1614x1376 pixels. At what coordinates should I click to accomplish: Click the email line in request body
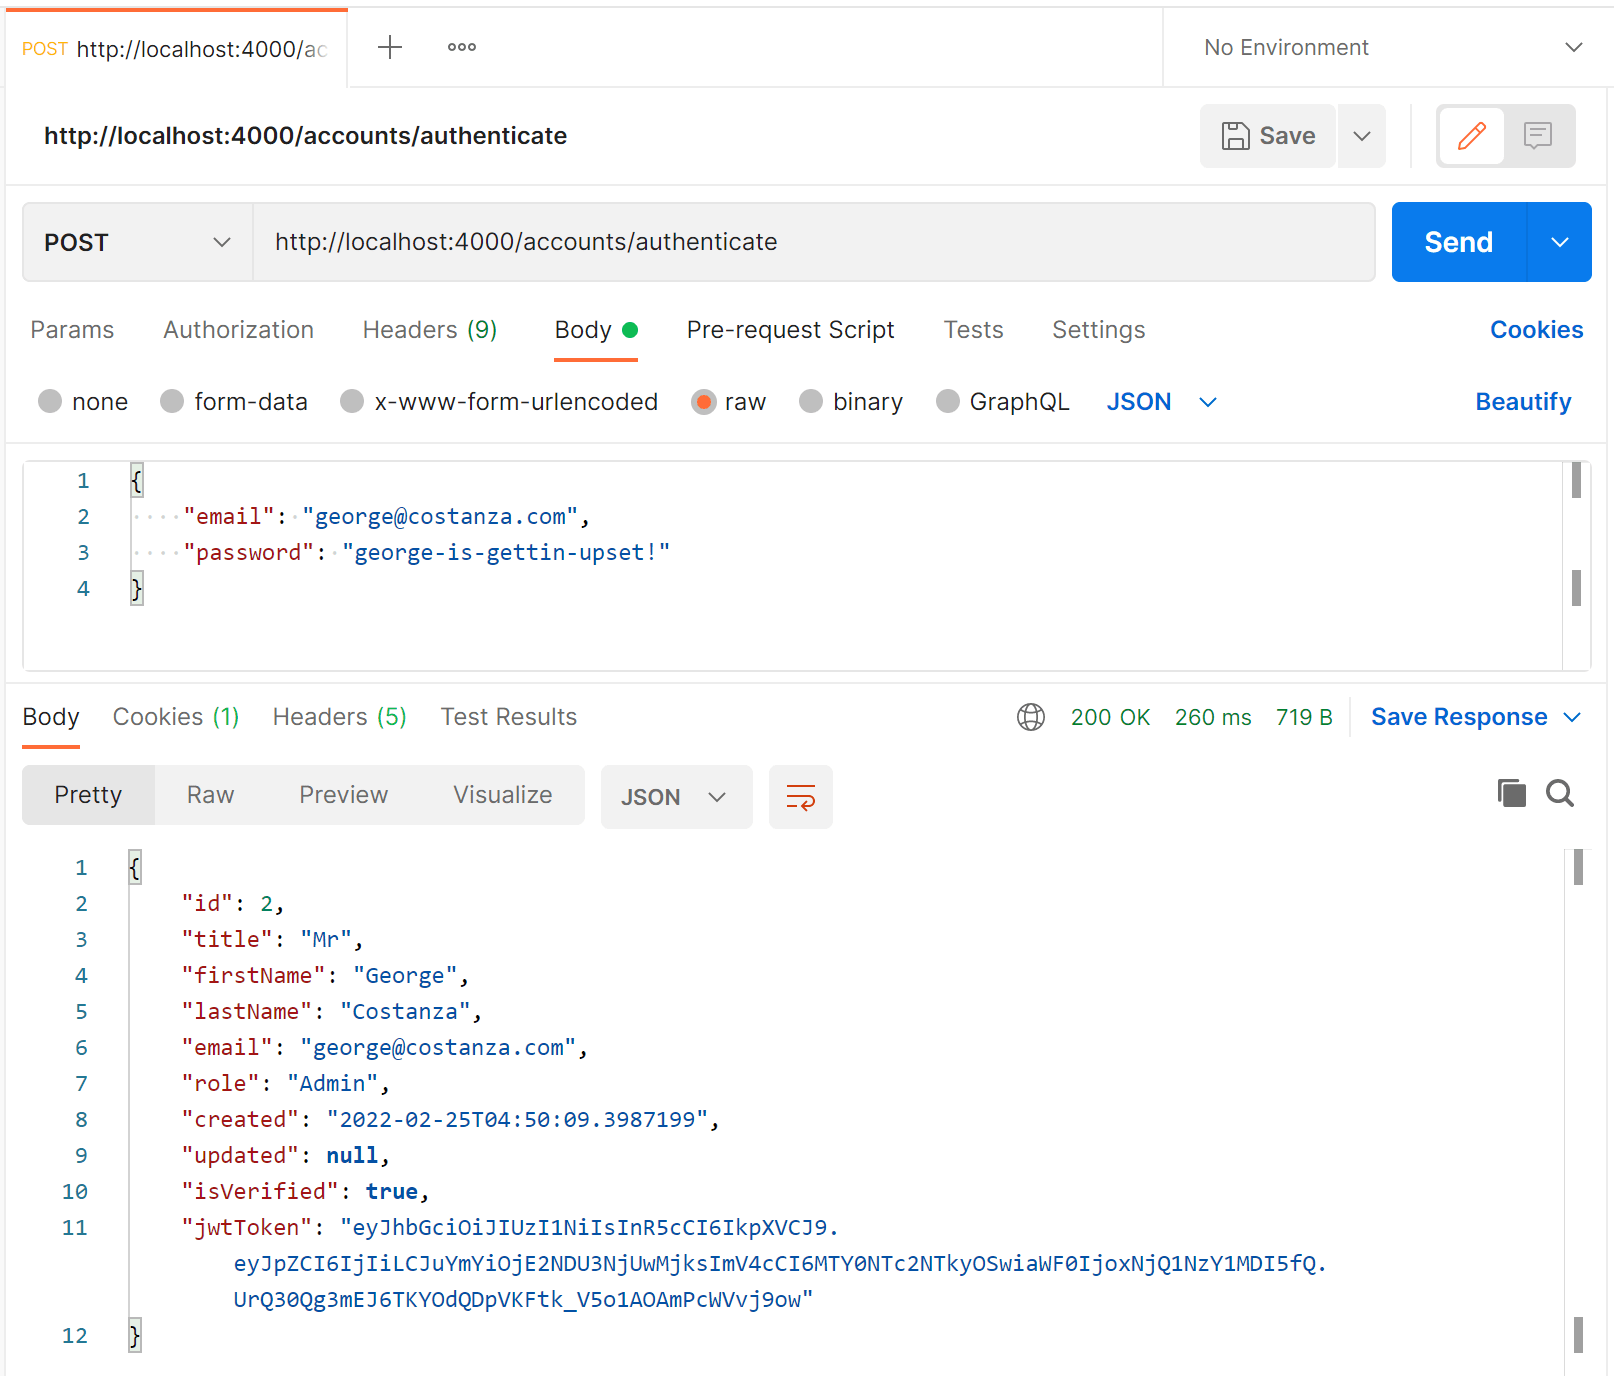(x=387, y=517)
